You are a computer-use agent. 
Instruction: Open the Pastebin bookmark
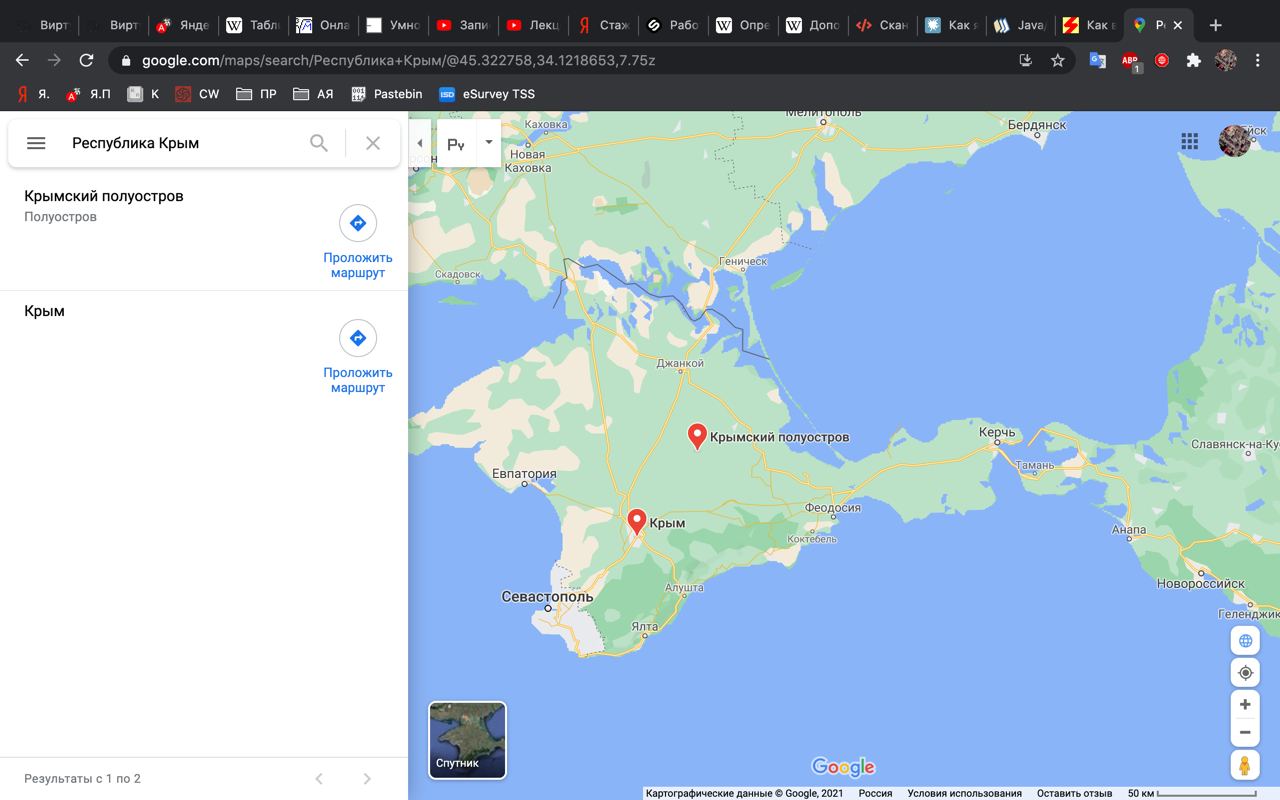tap(386, 94)
